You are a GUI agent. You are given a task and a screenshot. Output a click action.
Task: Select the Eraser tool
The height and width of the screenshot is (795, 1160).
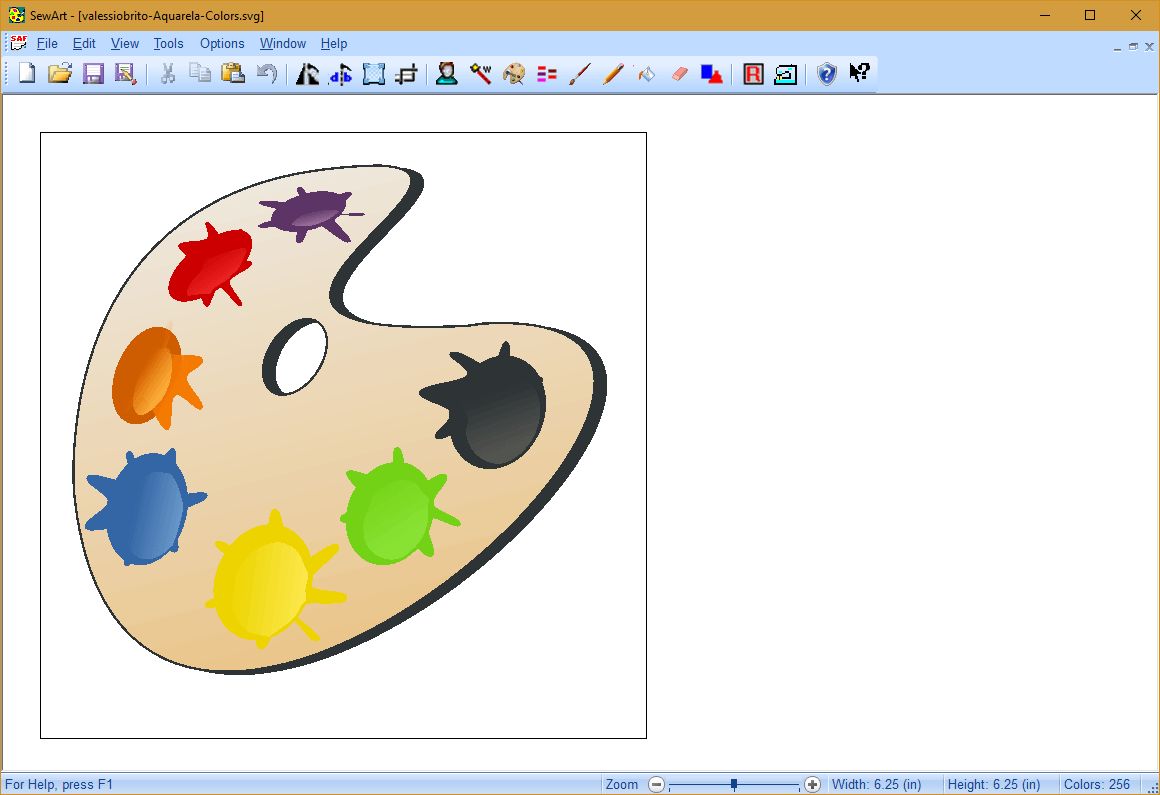(679, 73)
